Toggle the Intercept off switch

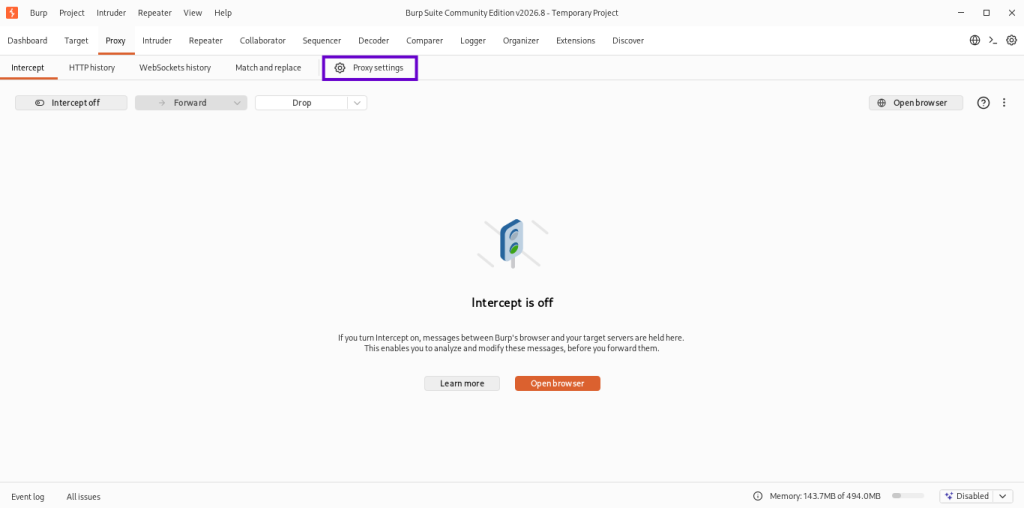tap(71, 103)
